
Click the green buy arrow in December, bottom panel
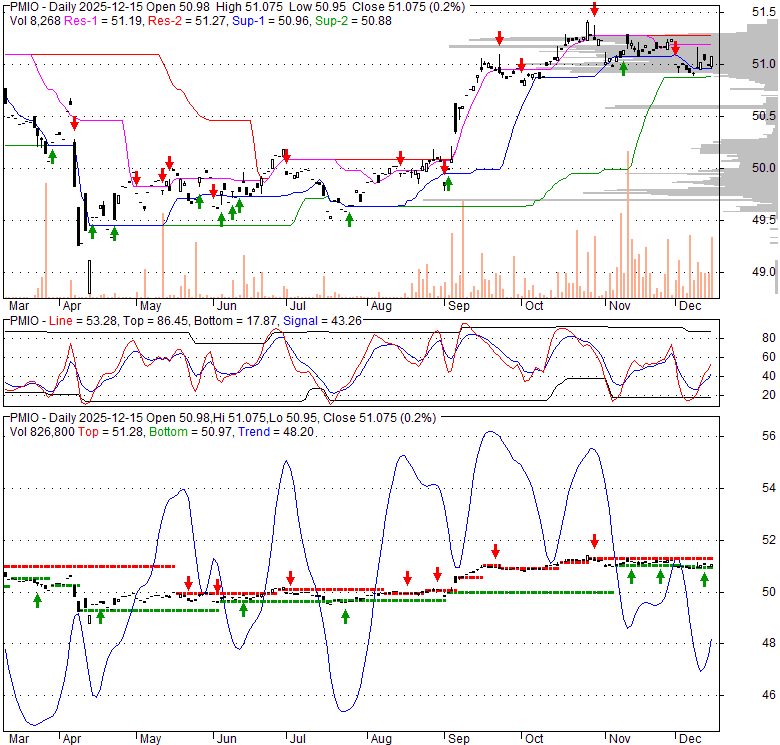[x=705, y=578]
